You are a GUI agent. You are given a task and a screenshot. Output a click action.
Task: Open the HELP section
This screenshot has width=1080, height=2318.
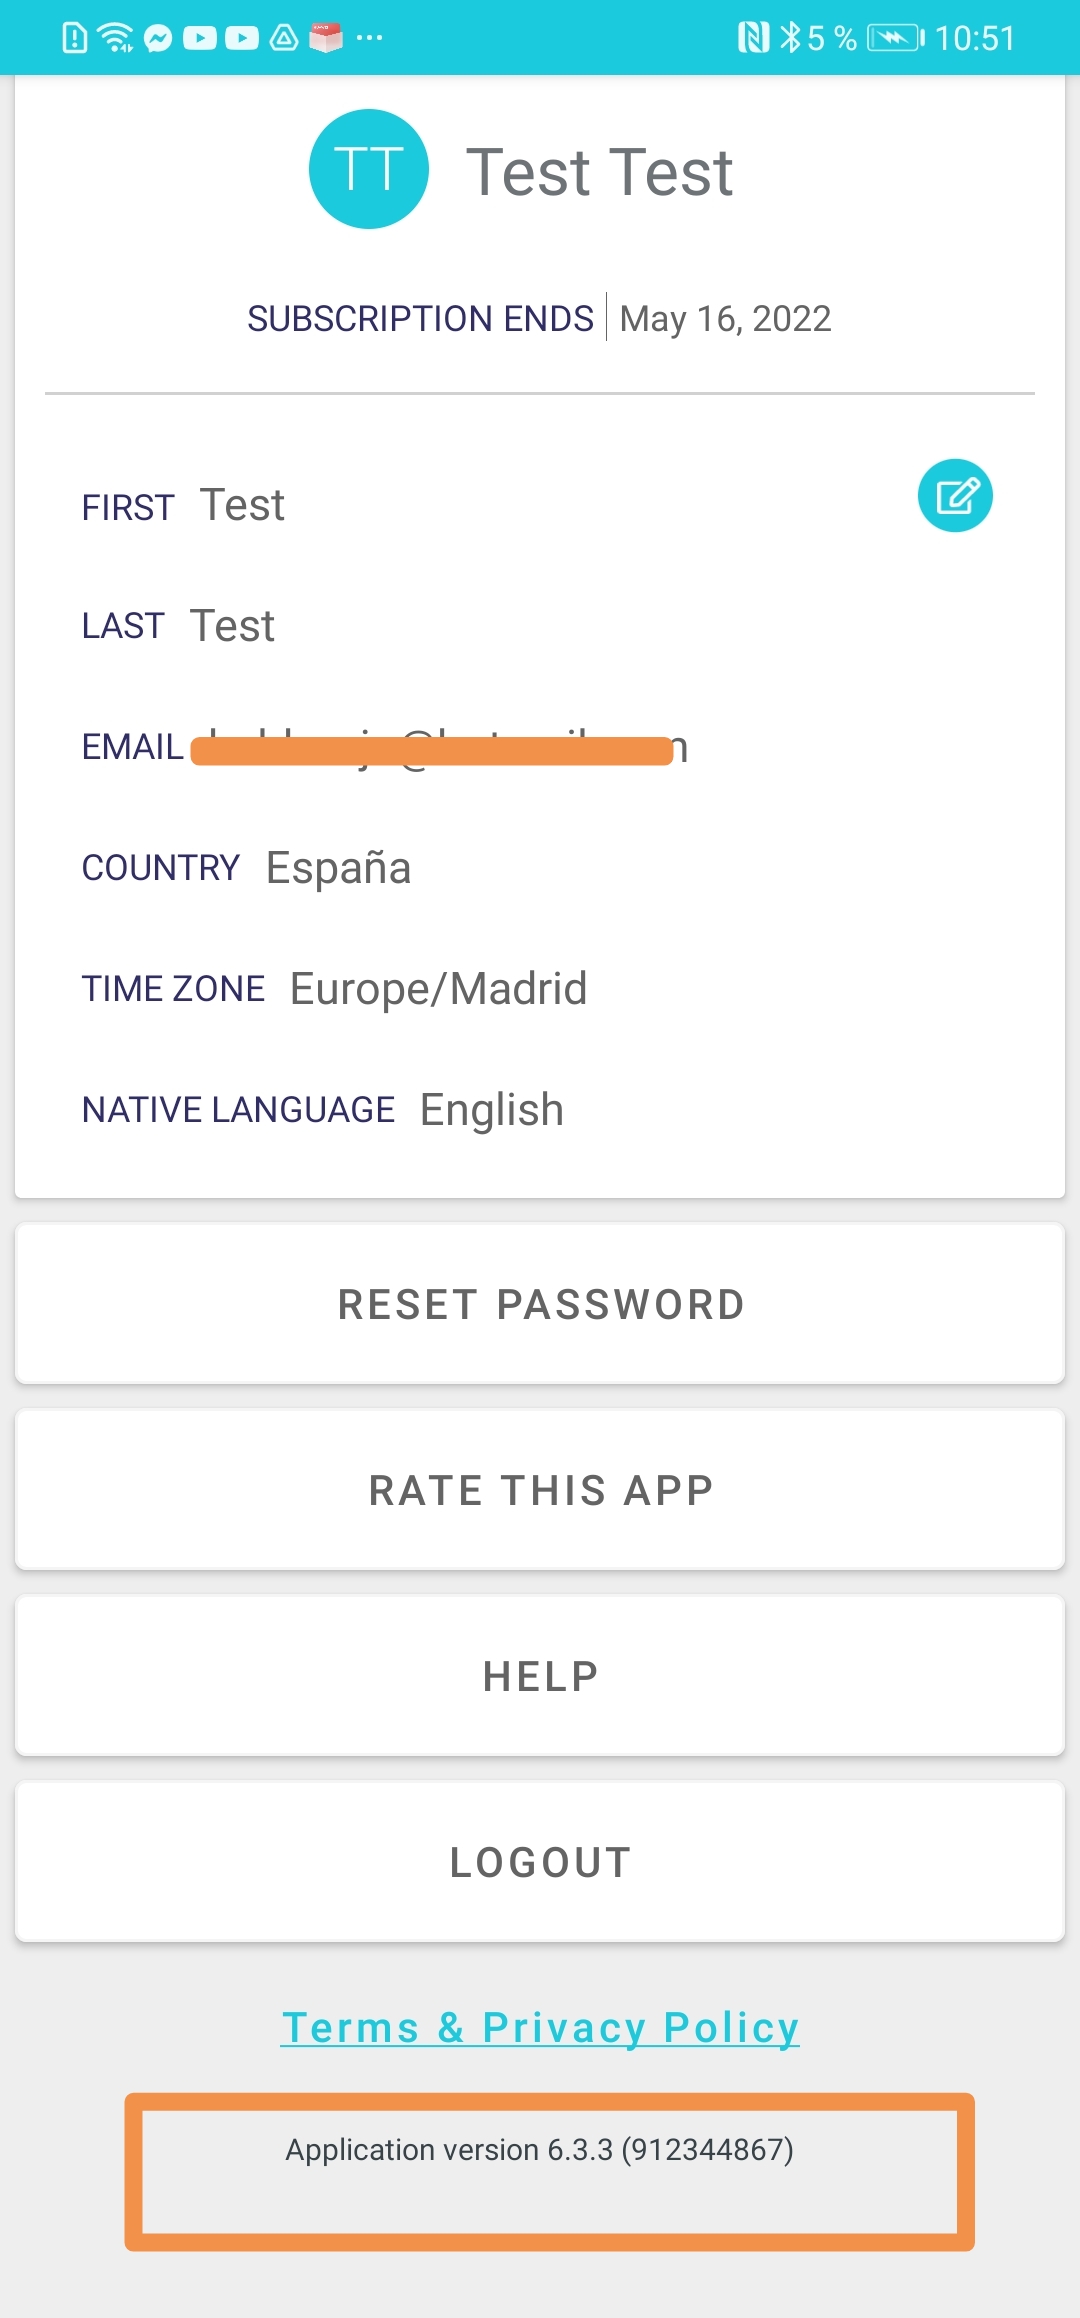click(540, 1676)
